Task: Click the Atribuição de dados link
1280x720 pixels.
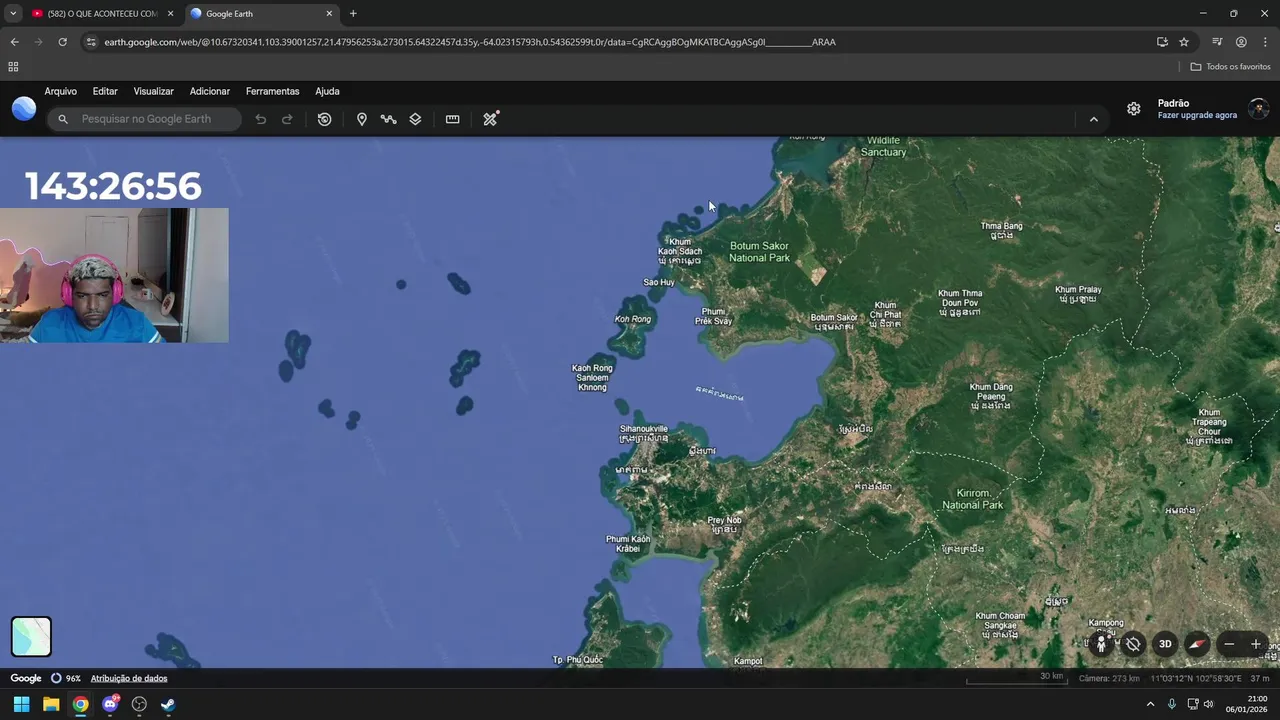Action: click(x=129, y=678)
